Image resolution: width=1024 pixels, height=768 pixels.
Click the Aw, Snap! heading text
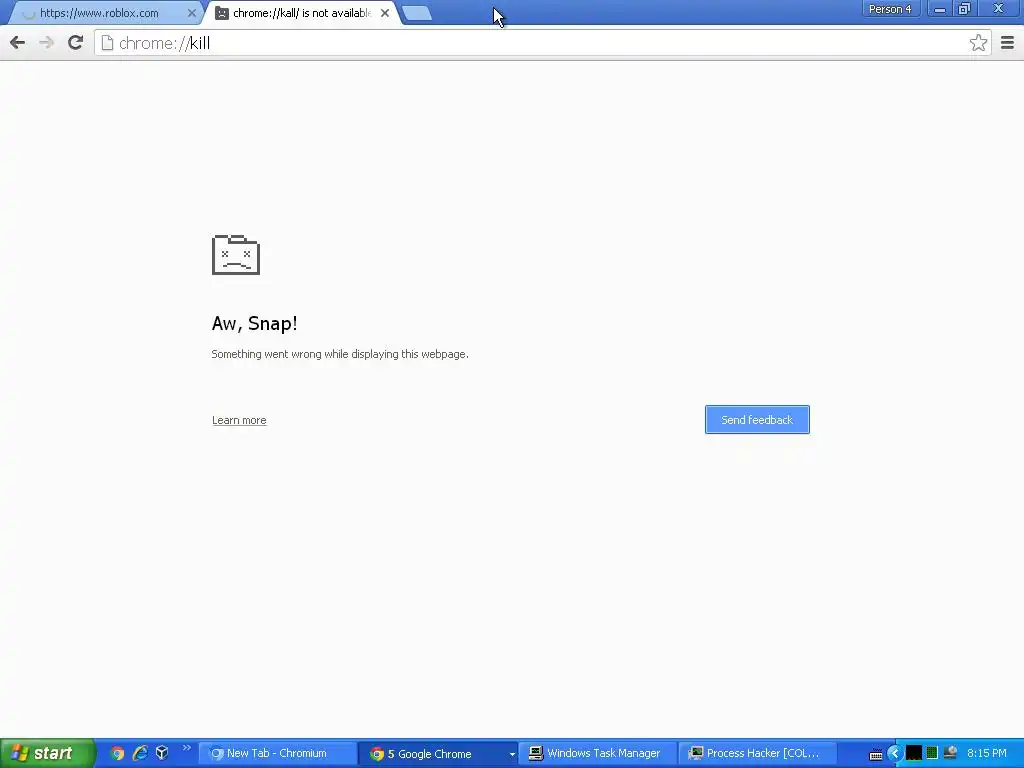tap(255, 323)
